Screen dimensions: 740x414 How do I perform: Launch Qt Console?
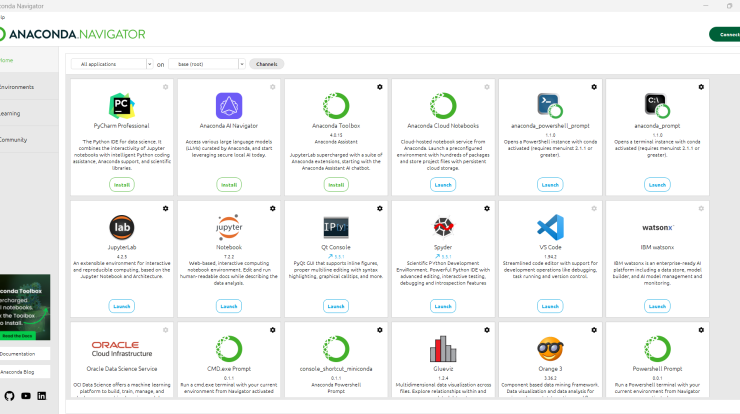[336, 306]
